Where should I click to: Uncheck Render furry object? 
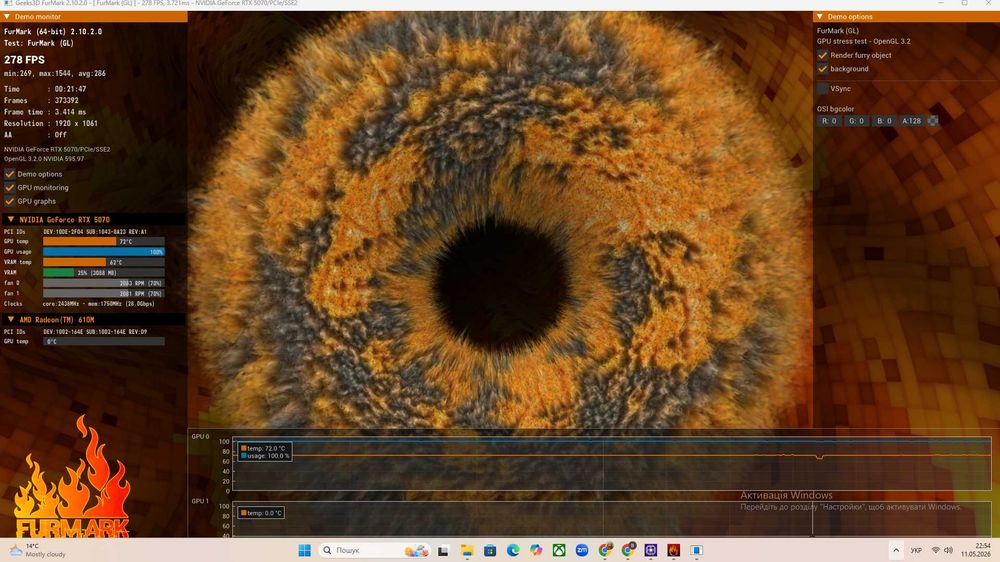click(823, 55)
